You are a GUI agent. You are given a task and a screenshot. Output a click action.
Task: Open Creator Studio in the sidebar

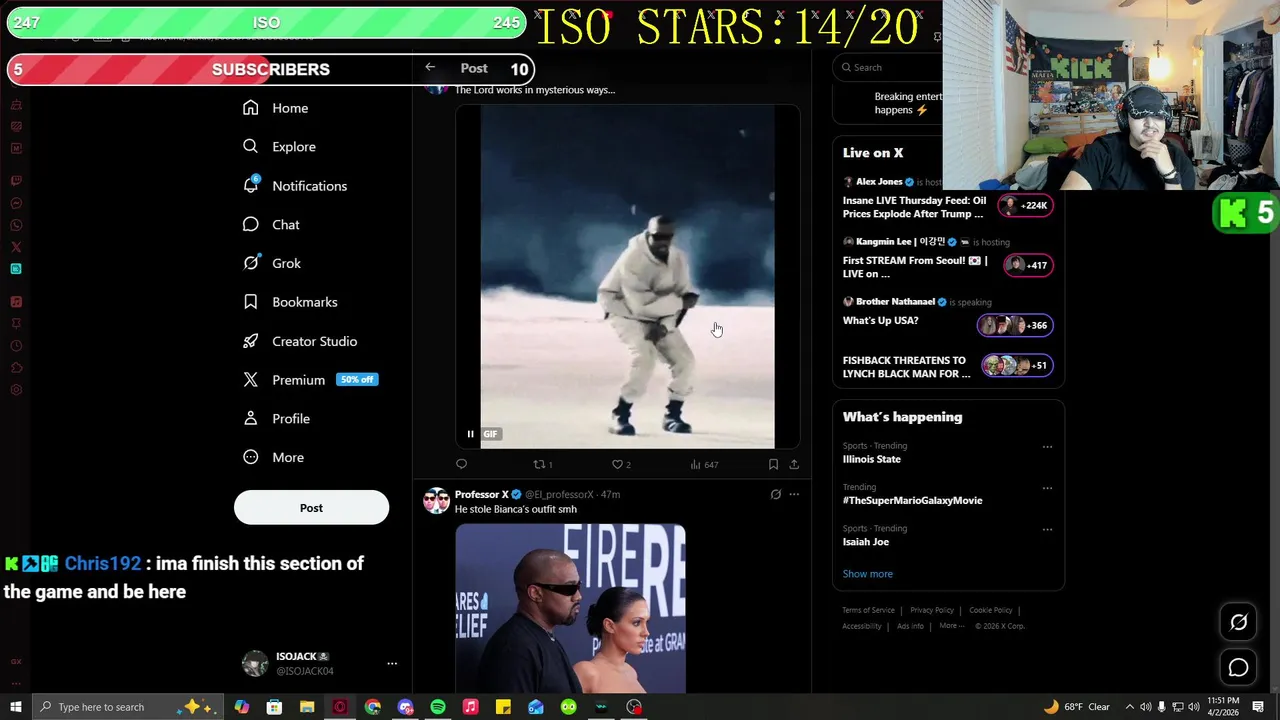300,341
